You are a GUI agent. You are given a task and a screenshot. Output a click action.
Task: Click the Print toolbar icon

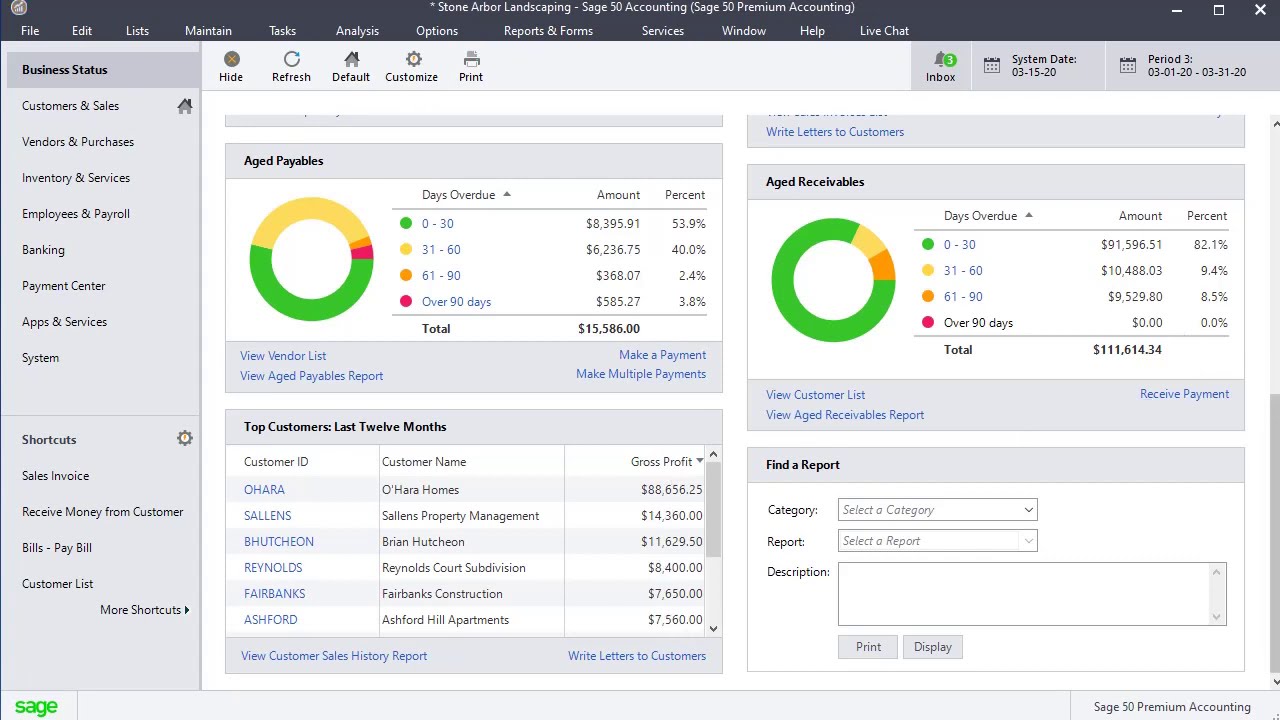(x=471, y=60)
